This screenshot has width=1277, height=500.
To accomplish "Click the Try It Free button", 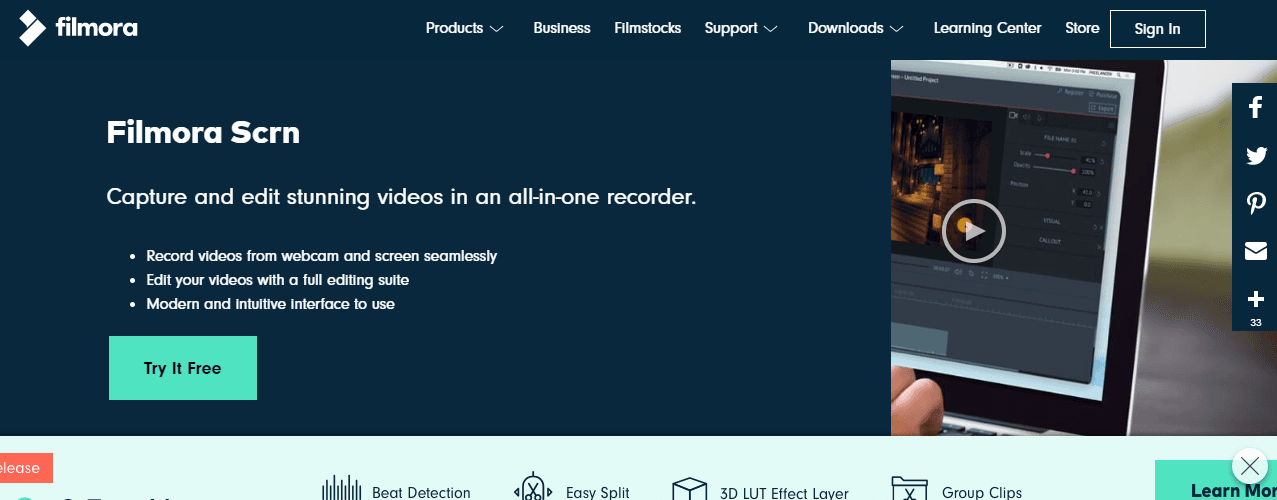I will point(183,368).
